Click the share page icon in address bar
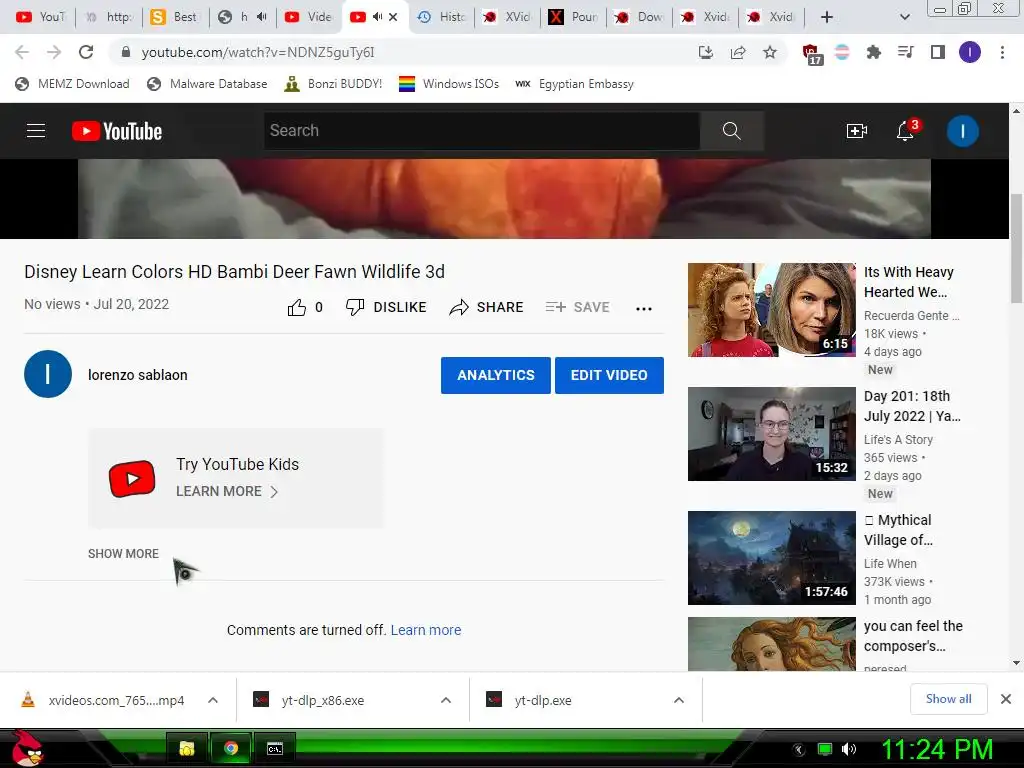The image size is (1024, 768). (738, 52)
